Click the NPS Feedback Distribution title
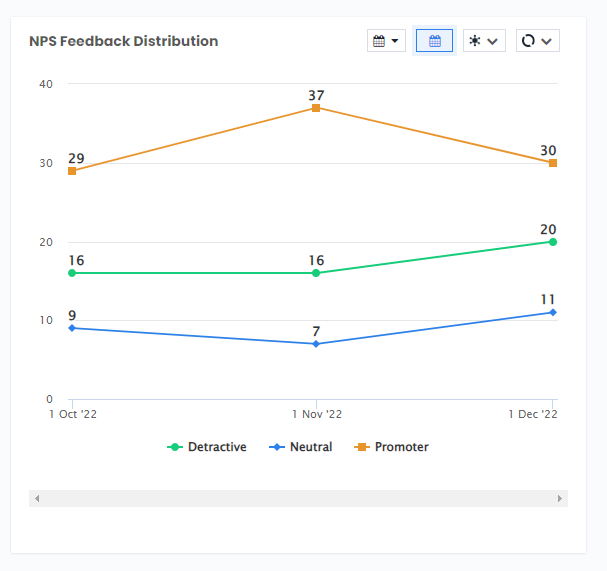The height and width of the screenshot is (571, 607). pos(123,41)
